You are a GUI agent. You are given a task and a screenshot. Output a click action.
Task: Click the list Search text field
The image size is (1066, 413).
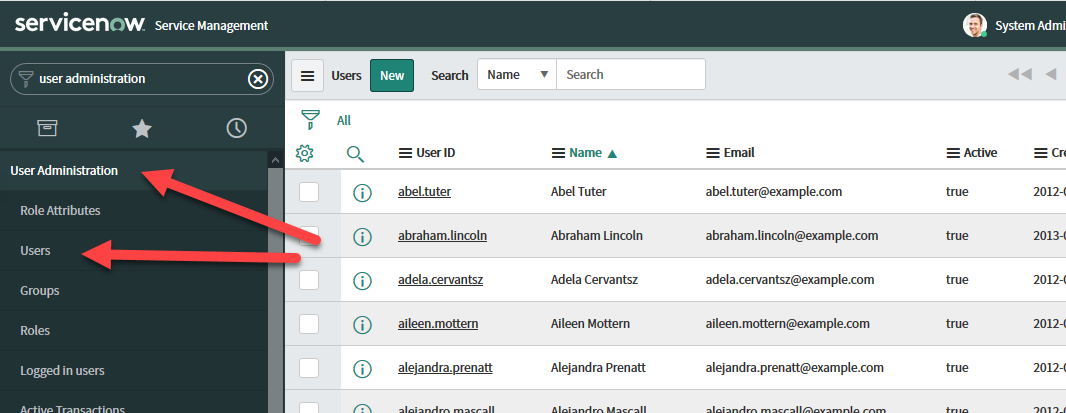coord(630,75)
